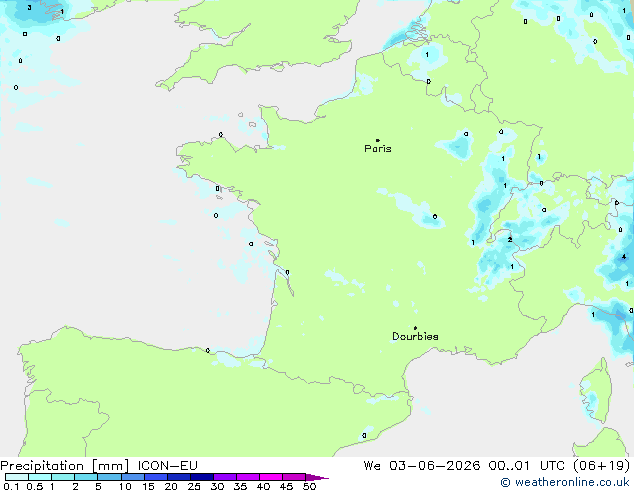Click the precipitation value '3' over Ireland
The image size is (634, 490).
point(30,7)
